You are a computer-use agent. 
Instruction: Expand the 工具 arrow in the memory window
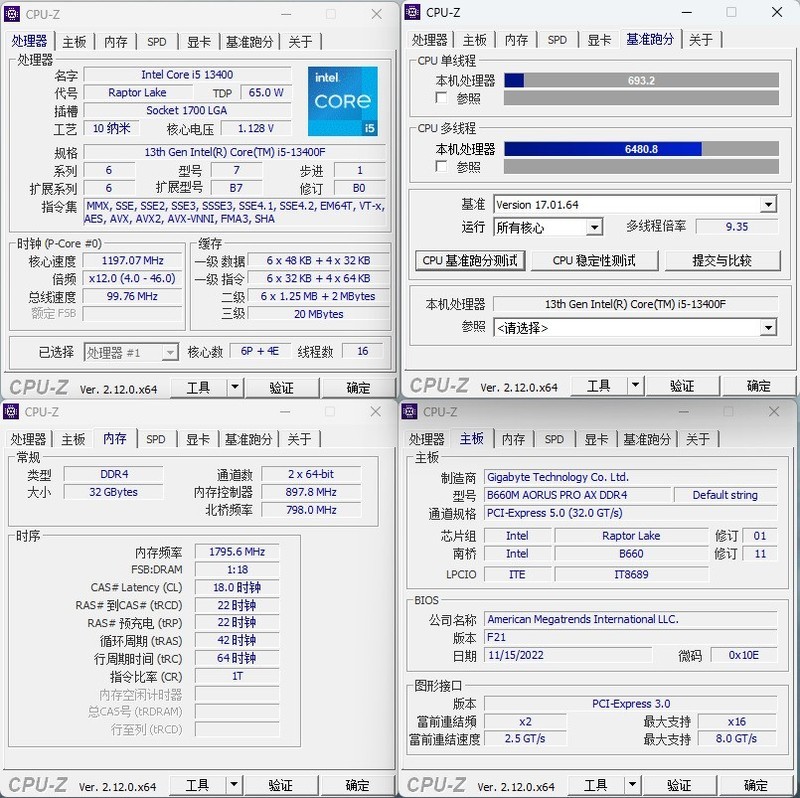pos(234,784)
